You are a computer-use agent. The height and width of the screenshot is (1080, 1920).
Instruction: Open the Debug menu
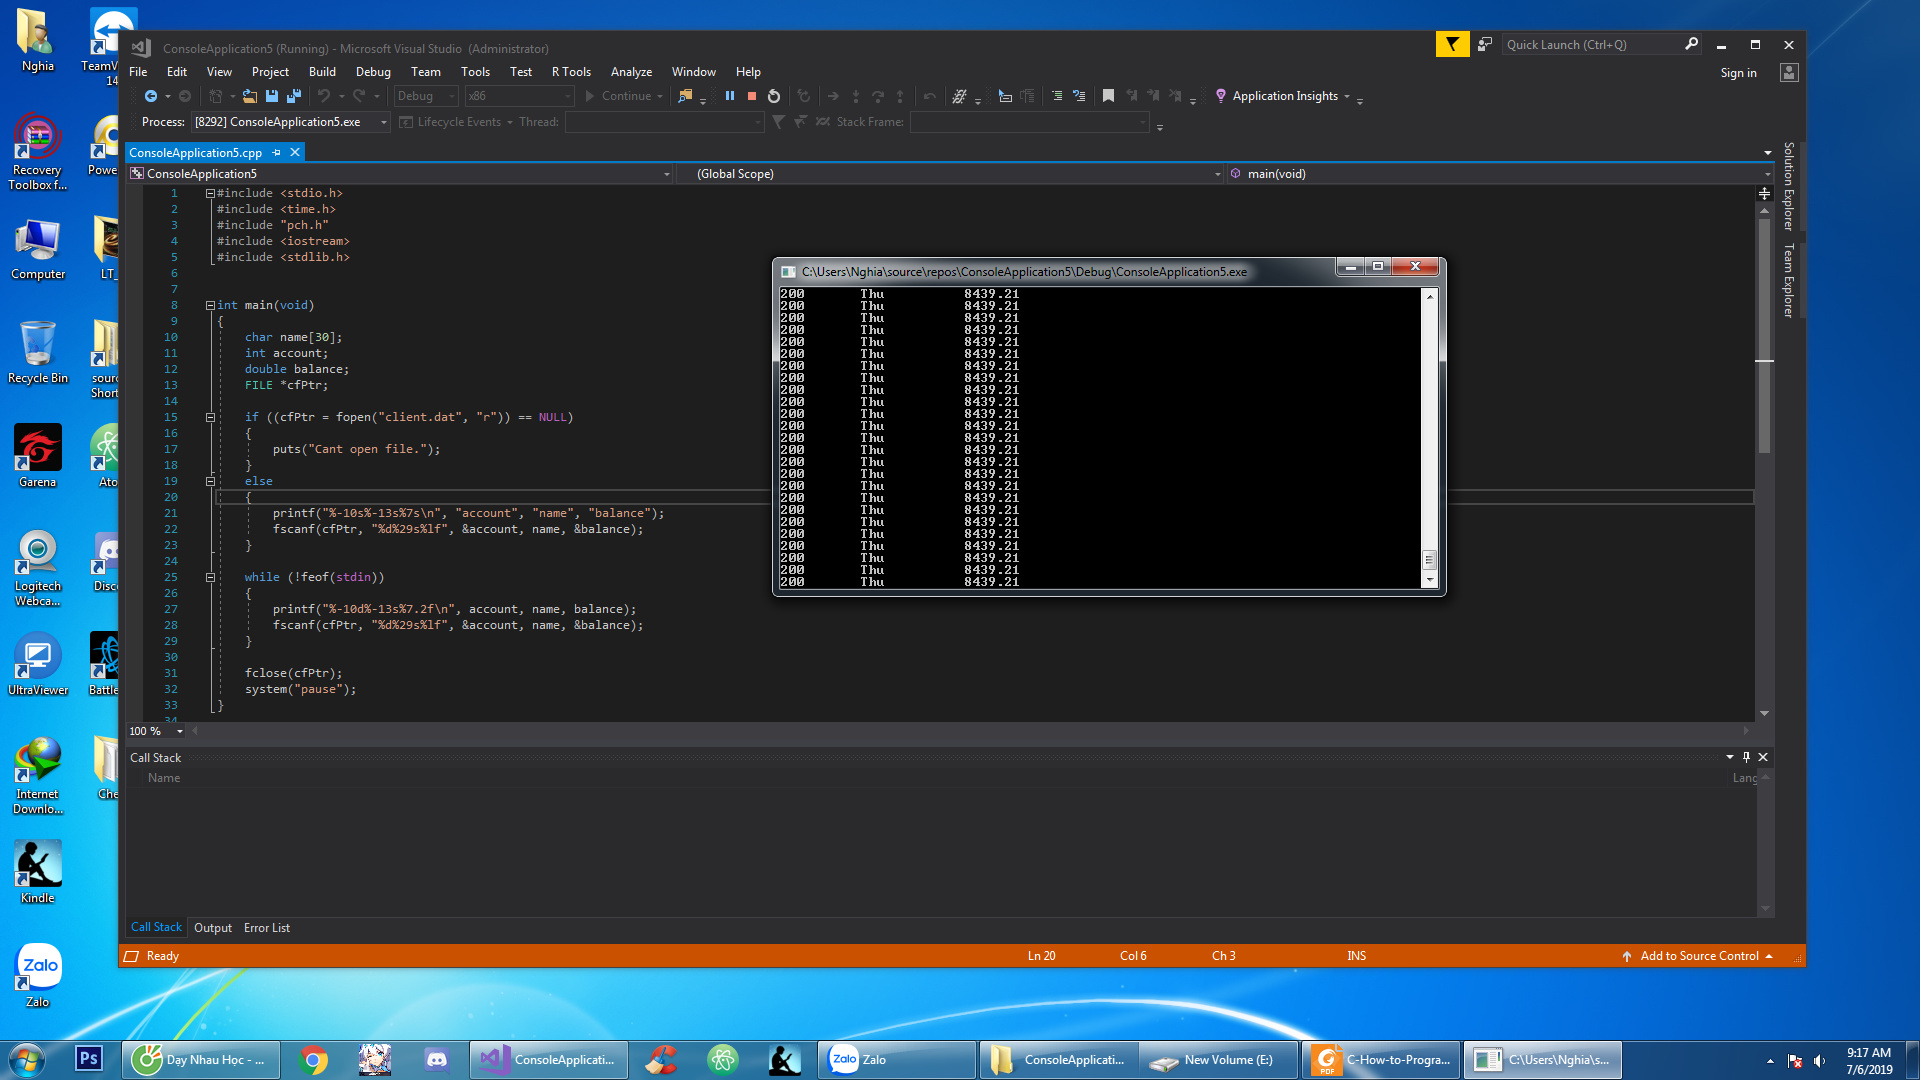point(373,72)
